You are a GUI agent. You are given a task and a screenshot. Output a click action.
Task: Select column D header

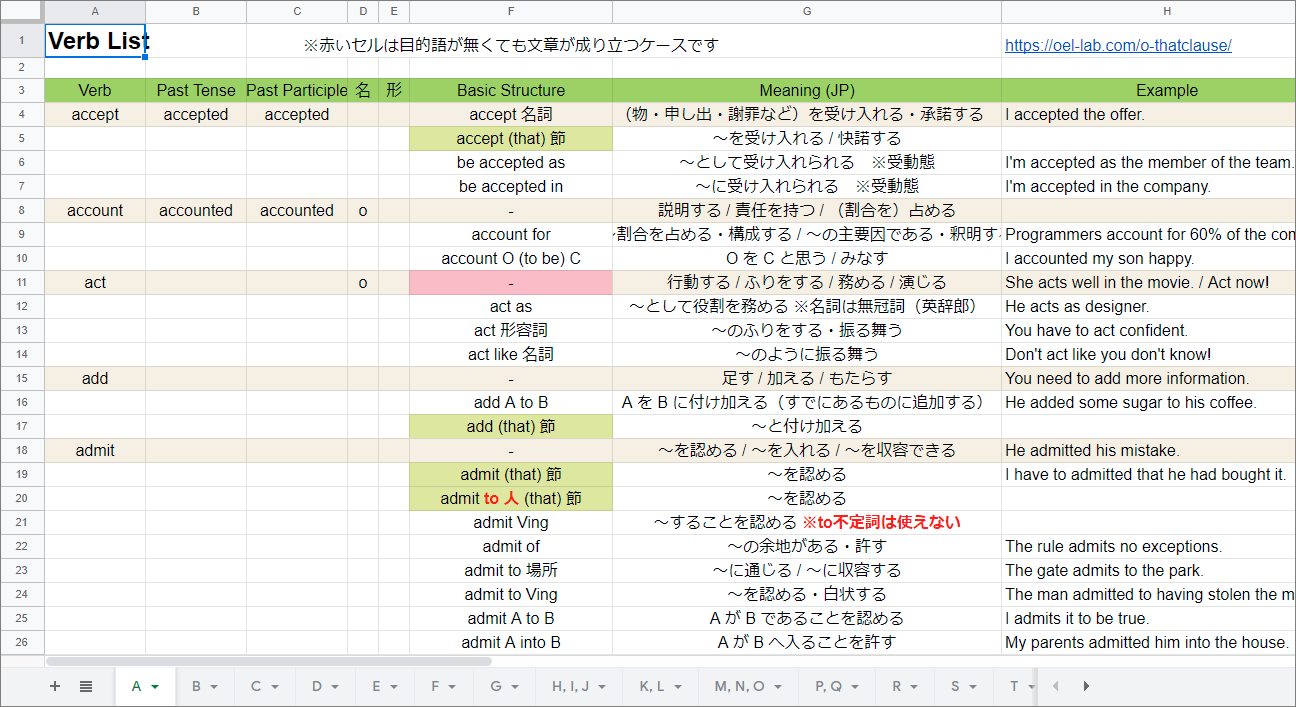(363, 11)
